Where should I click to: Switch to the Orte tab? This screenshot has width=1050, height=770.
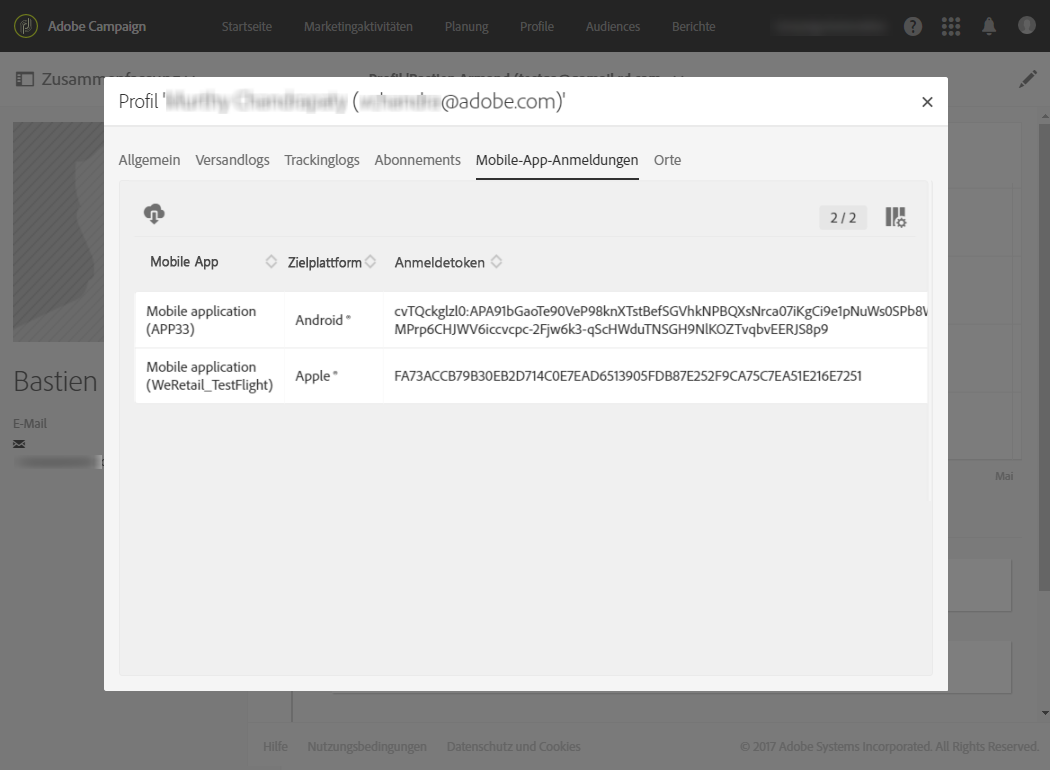tap(667, 160)
